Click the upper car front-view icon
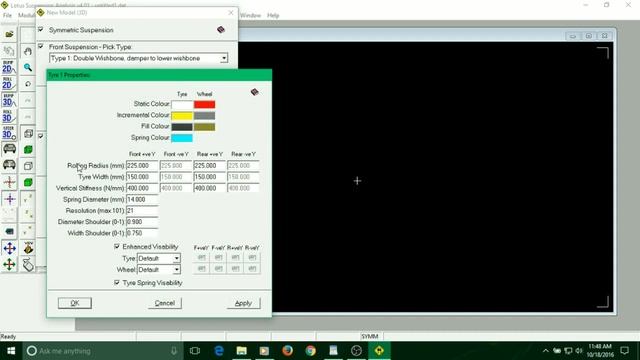This screenshot has height=360, width=640. coord(9,149)
